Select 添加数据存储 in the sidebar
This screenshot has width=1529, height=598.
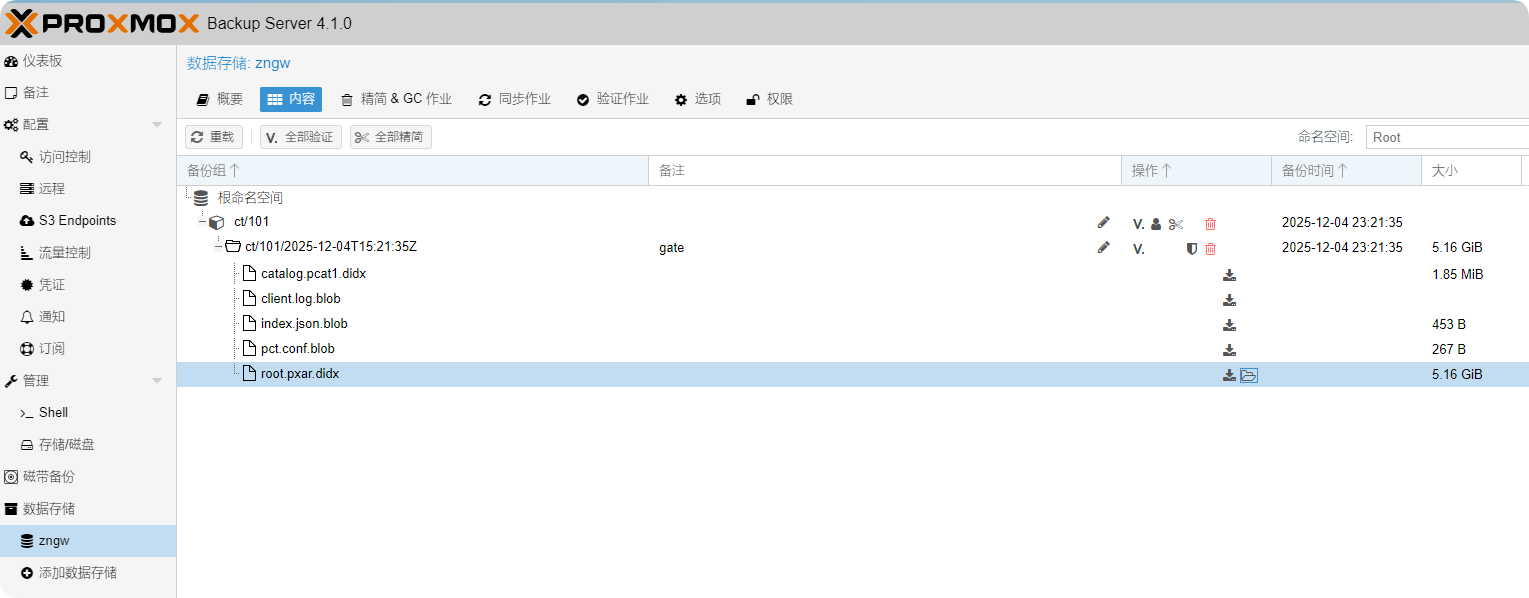pyautogui.click(x=77, y=573)
